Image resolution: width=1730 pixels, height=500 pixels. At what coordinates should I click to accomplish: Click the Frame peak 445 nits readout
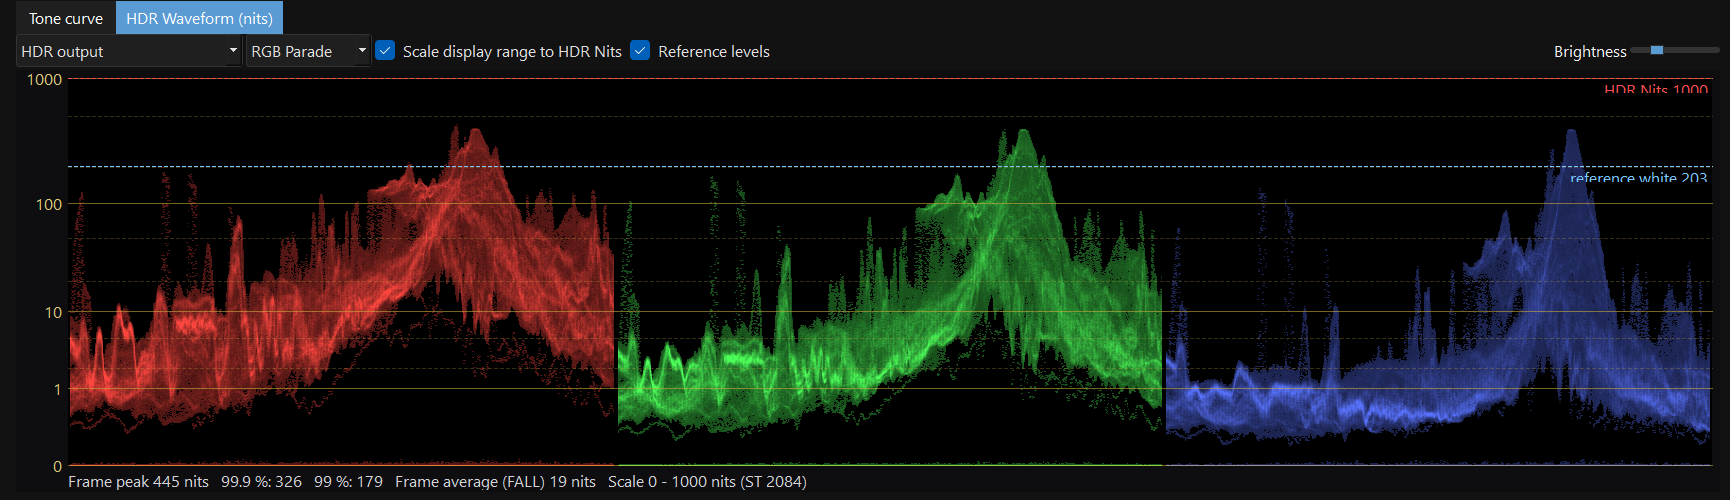pos(138,482)
